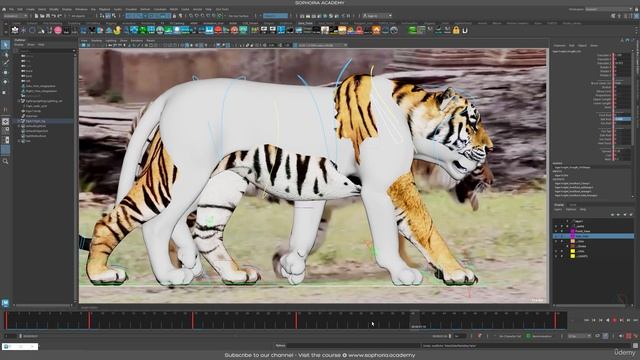Save the scene from status line
This screenshot has width=640, height=360.
48,16
